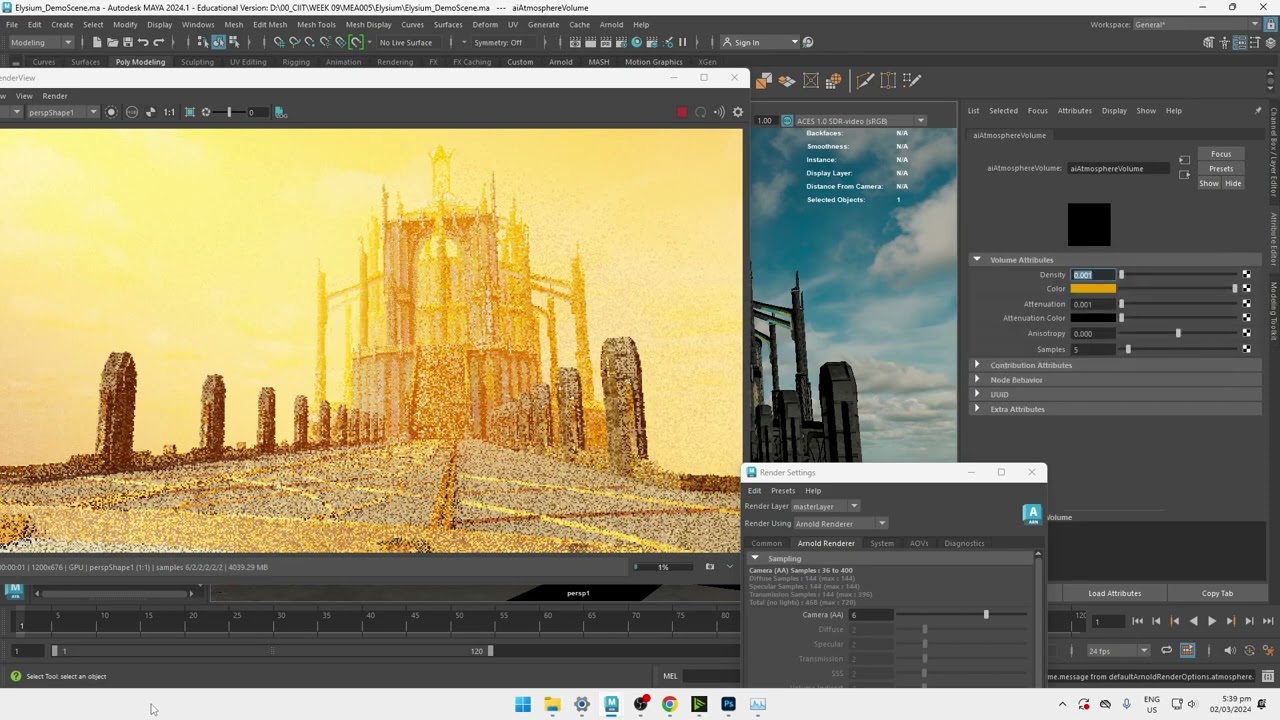This screenshot has width=1280, height=720.
Task: Open the 24 fps frame rate dropdown
Action: [x=1116, y=650]
